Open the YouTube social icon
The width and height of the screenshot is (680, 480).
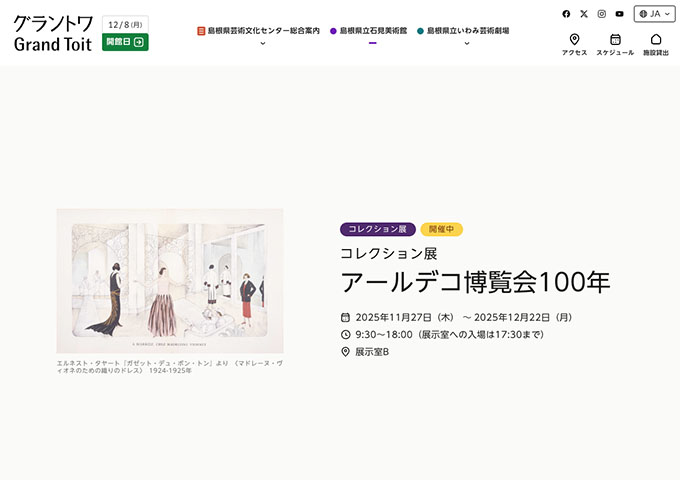[x=619, y=14]
